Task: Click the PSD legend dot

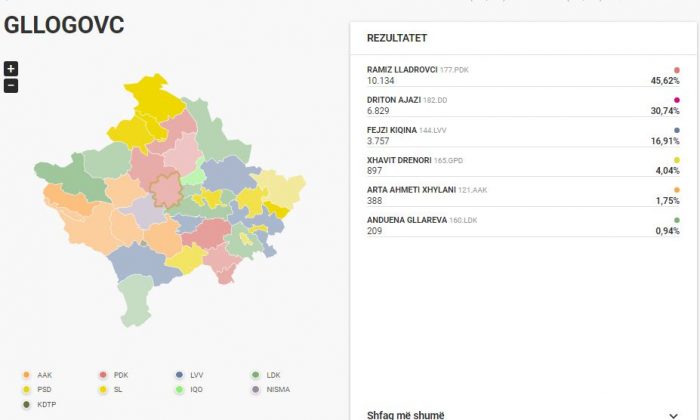Action: click(x=26, y=389)
